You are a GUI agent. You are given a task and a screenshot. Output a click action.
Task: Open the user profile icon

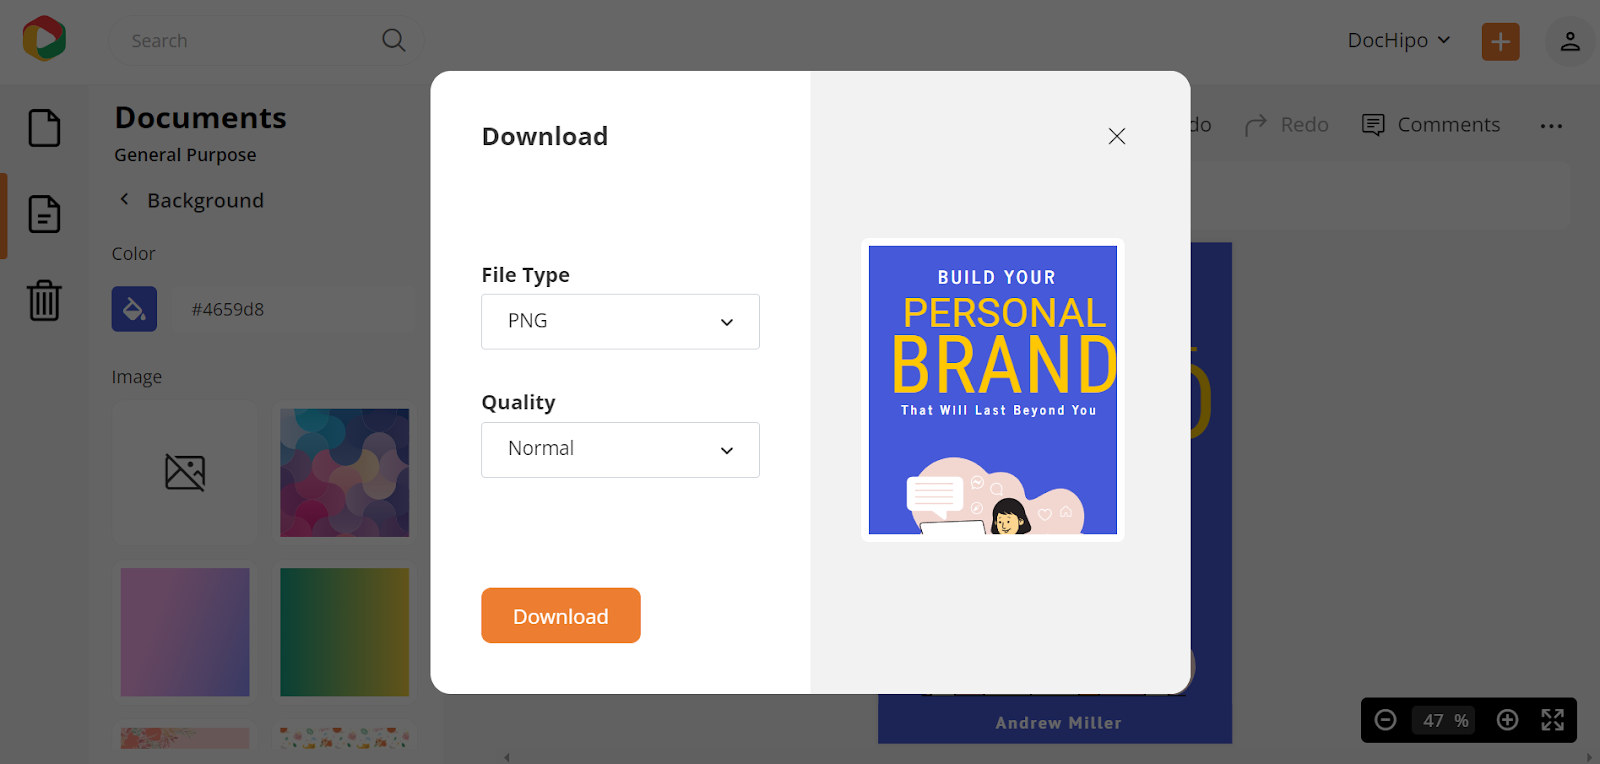click(1570, 41)
